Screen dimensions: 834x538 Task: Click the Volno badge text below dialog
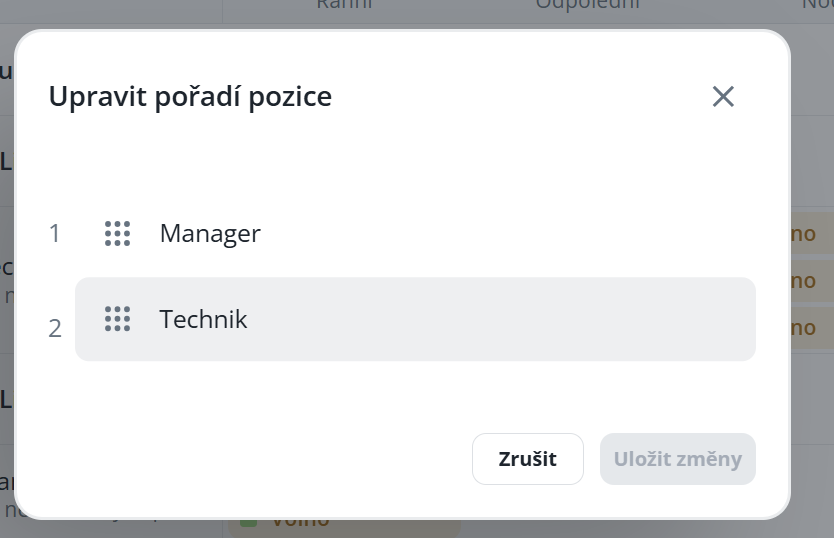point(300,523)
